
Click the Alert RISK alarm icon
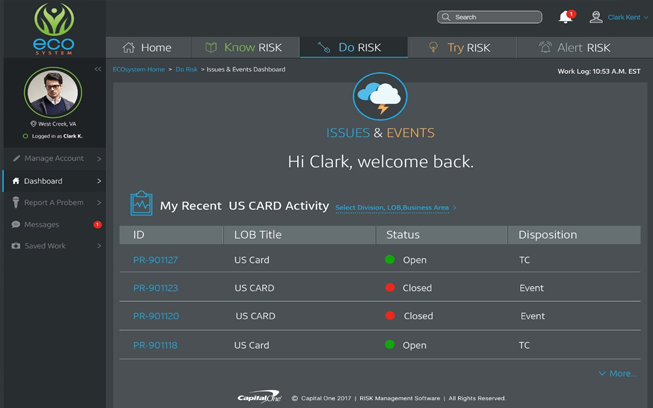click(x=545, y=47)
